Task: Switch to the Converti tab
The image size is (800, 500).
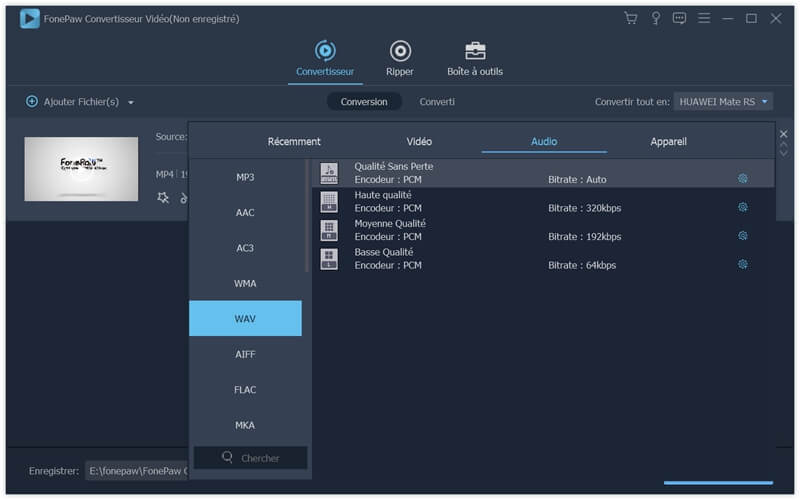Action: [x=437, y=102]
